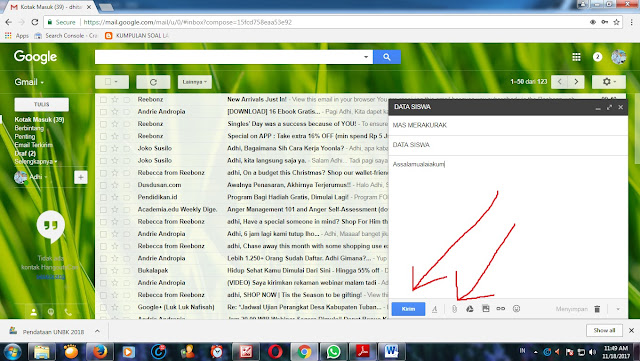The height and width of the screenshot is (361, 640).
Task: Click the blue Kirim send button
Action: pos(408,309)
